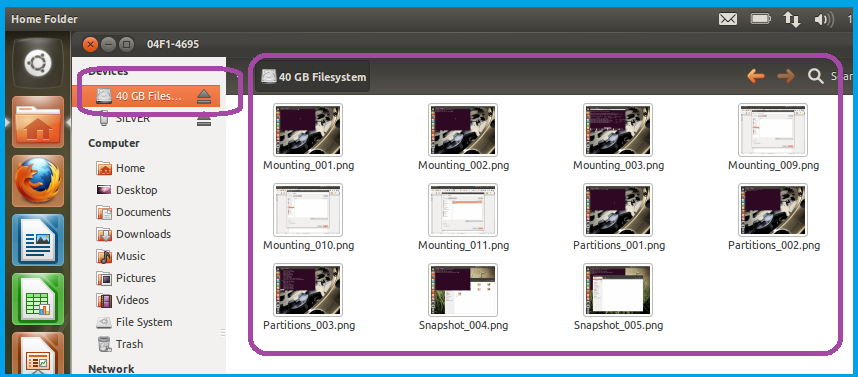The image size is (858, 377).
Task: Launch LibreOffice Impress from the launcher
Action: tap(38, 353)
